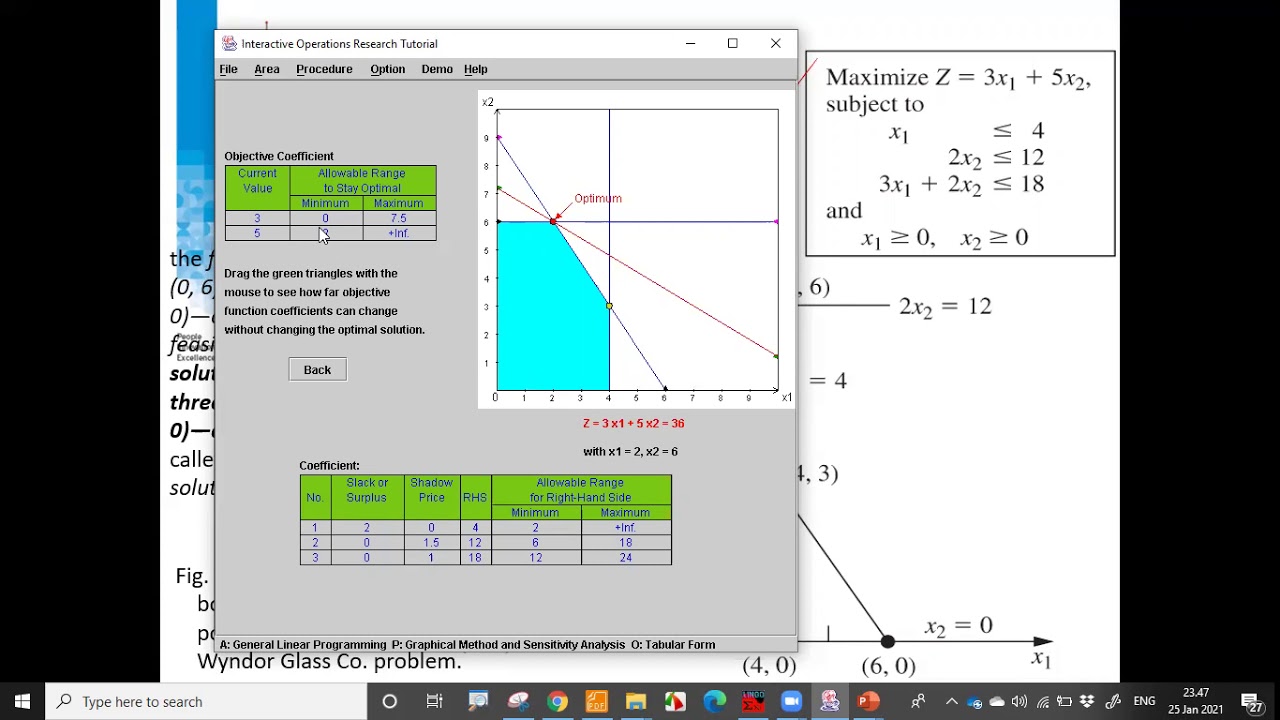Click the 'with x1 = 2, x2 = 6' text
Viewport: 1280px width, 720px height.
point(630,451)
